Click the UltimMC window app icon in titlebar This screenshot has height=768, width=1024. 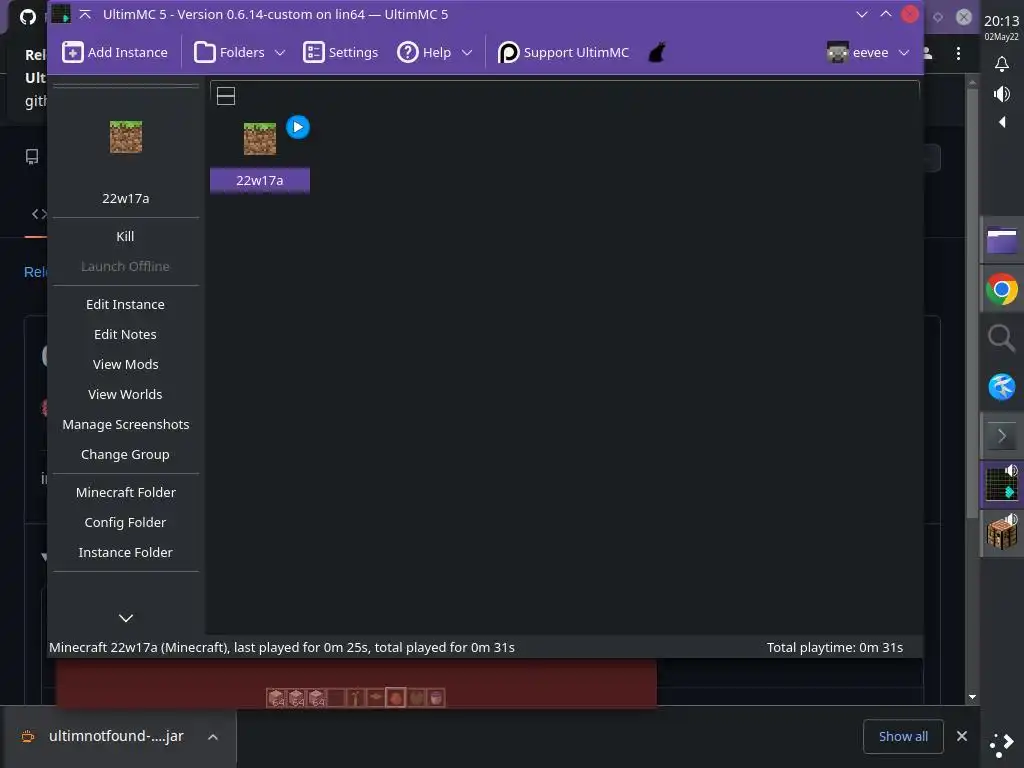pos(61,14)
